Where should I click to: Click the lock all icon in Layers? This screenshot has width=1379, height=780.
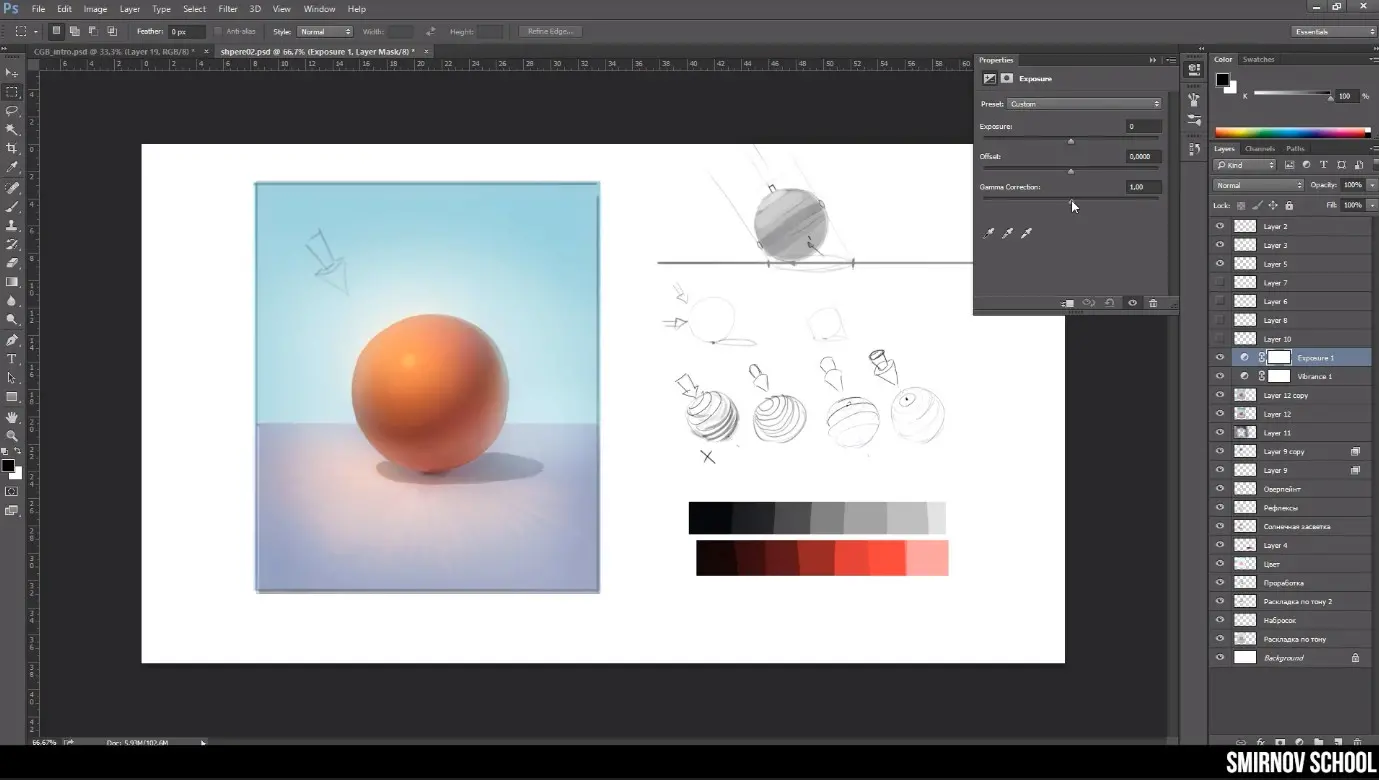[x=1289, y=206]
